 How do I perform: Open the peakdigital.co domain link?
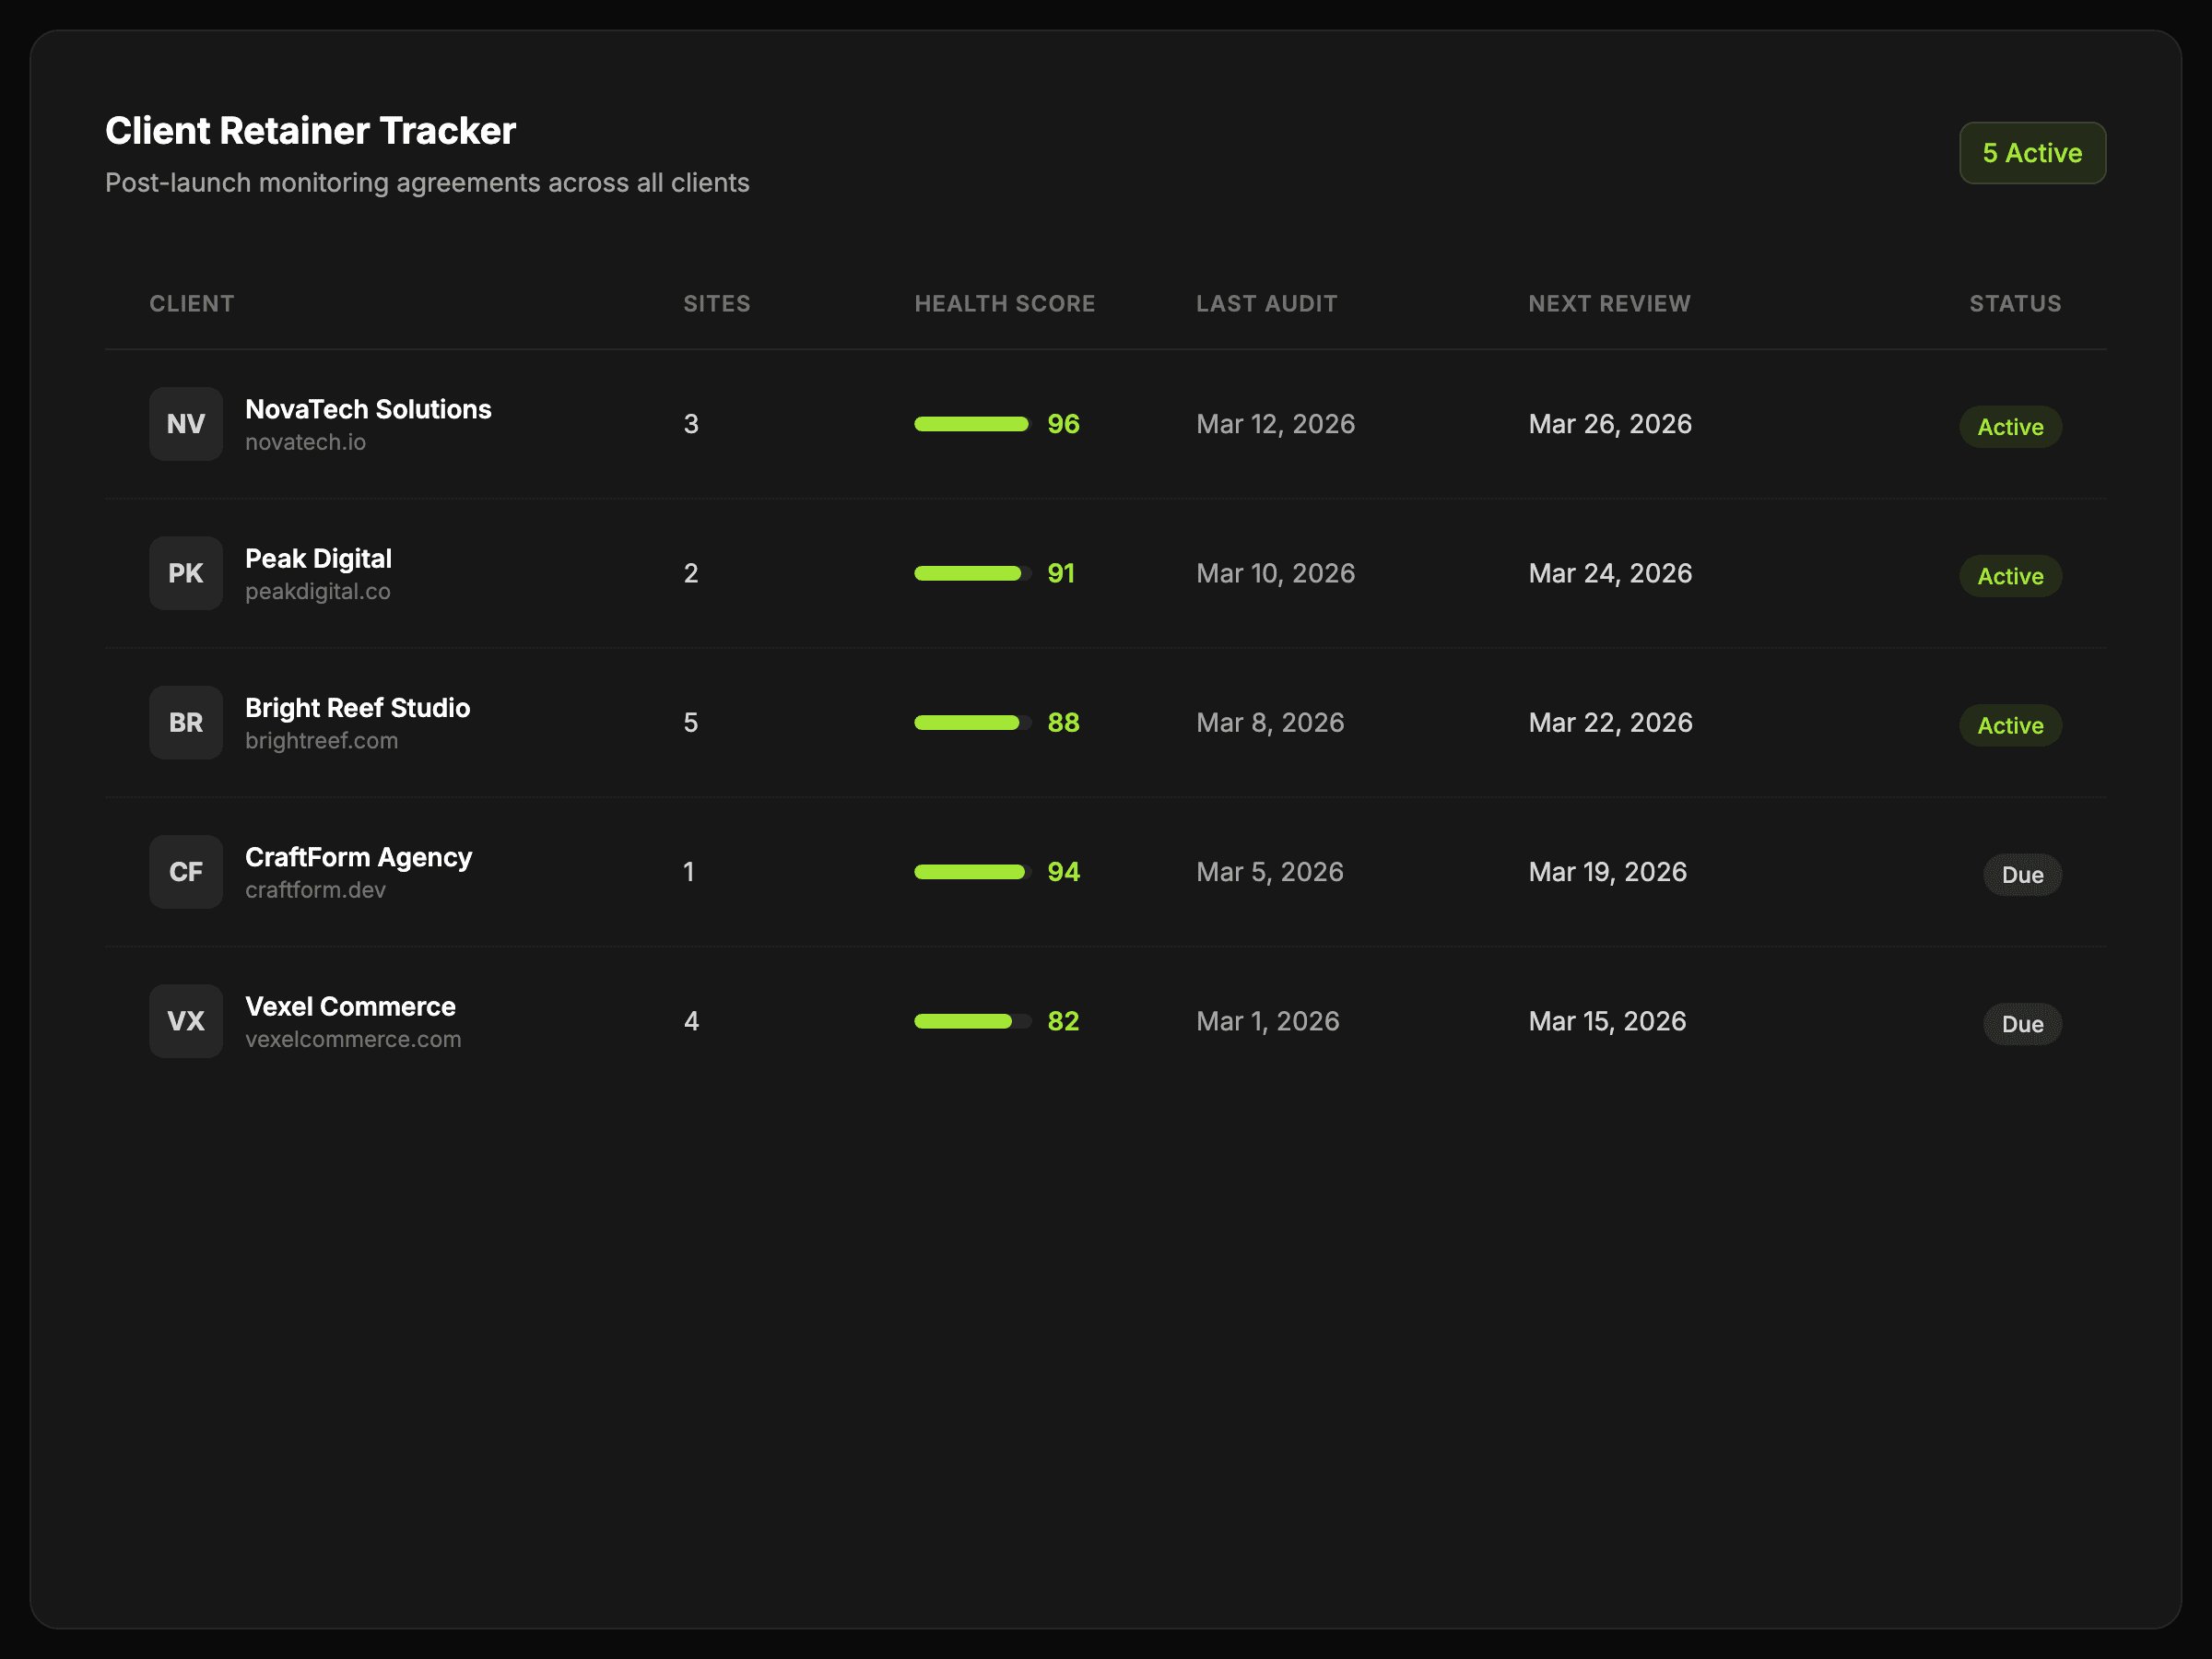point(318,591)
